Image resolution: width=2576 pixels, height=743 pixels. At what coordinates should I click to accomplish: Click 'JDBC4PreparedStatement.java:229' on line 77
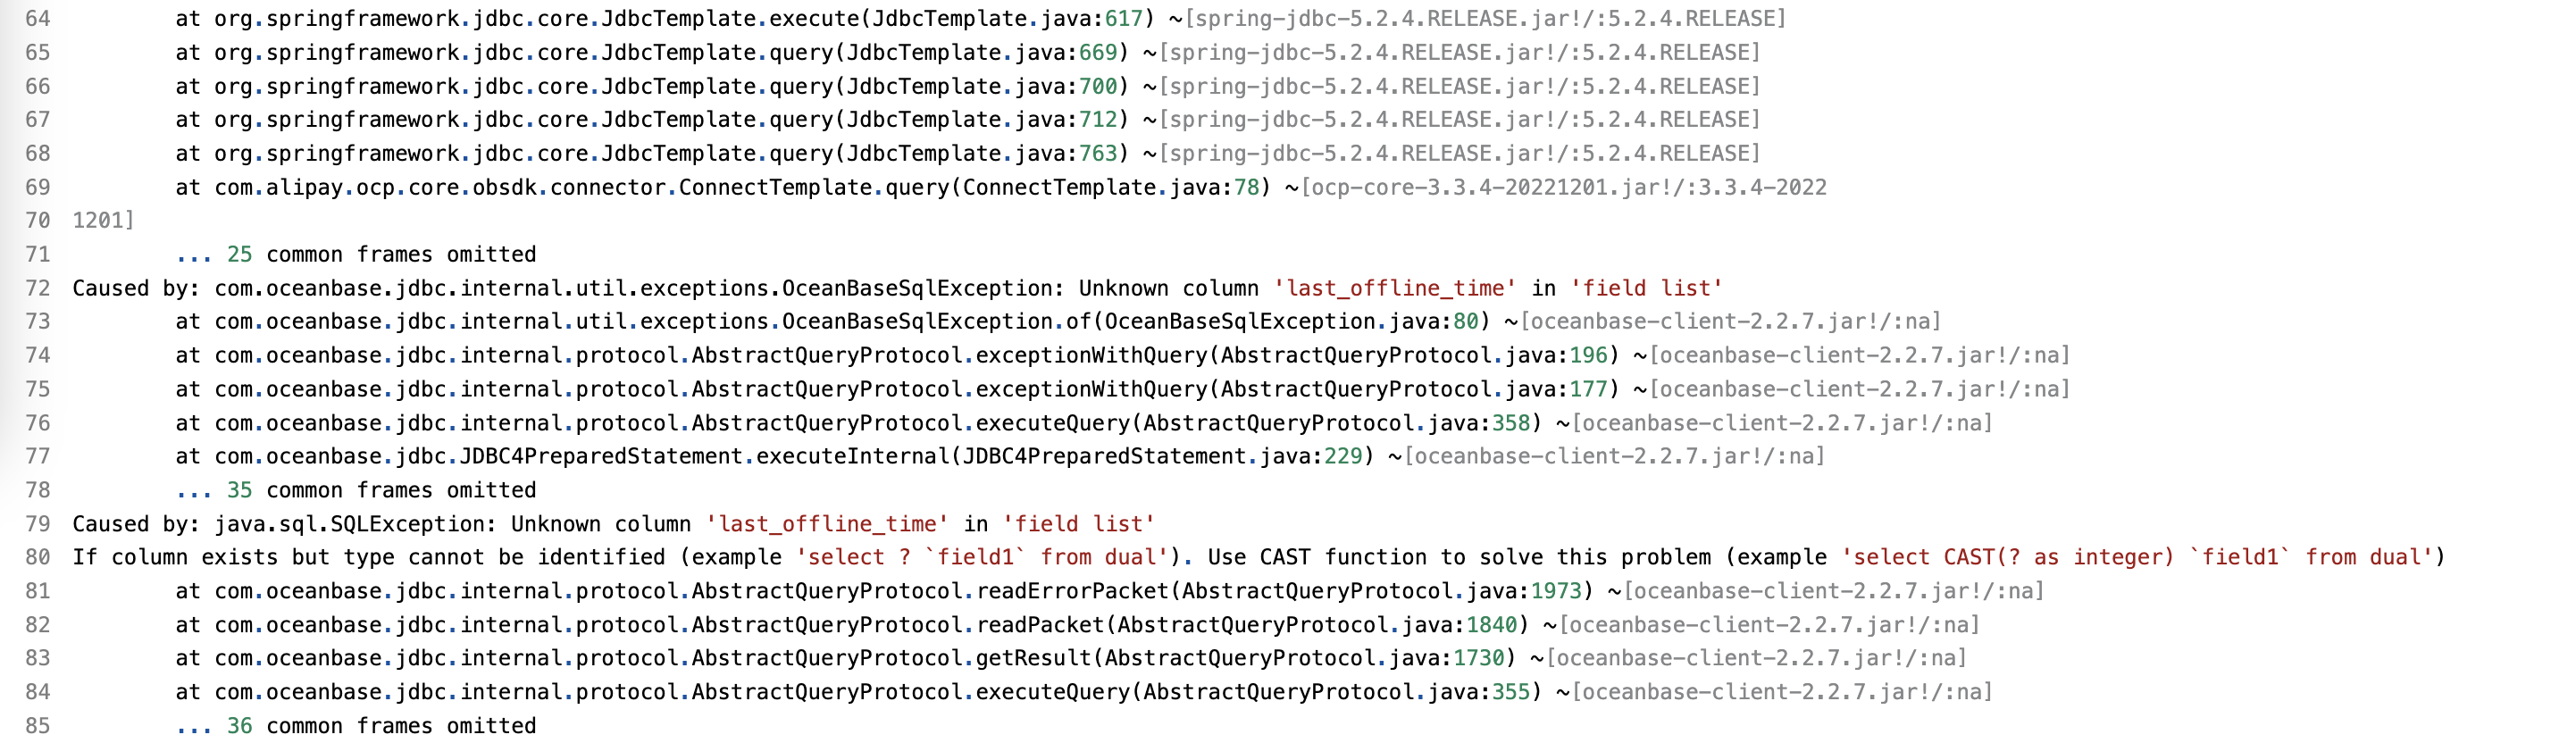[1162, 456]
